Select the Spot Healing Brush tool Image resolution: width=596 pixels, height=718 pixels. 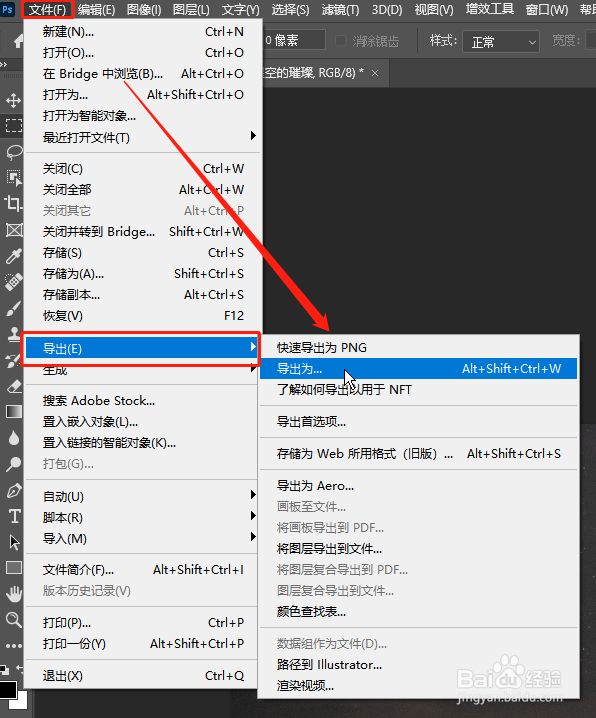pyautogui.click(x=14, y=282)
